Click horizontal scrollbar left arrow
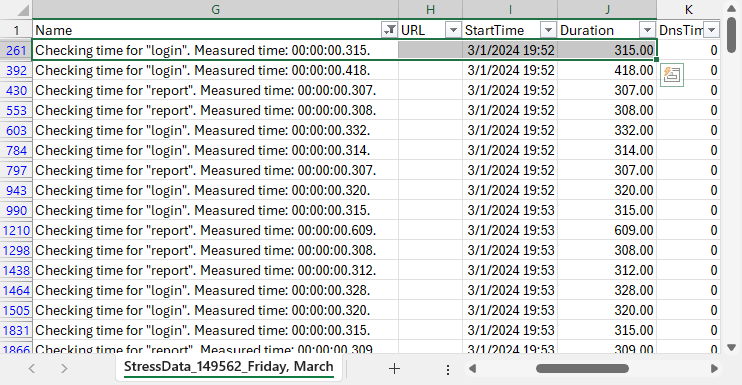This screenshot has width=742, height=385. 472,368
